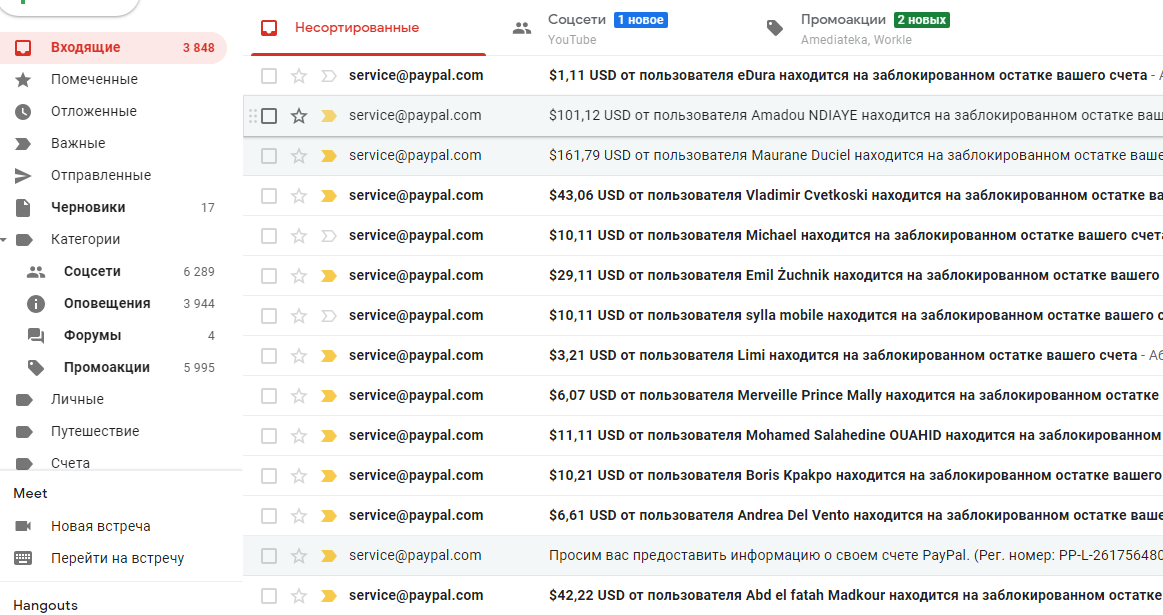Image resolution: width=1163 pixels, height=615 pixels.
Task: Select checkbox for Maurane Duciel email
Action: point(269,156)
